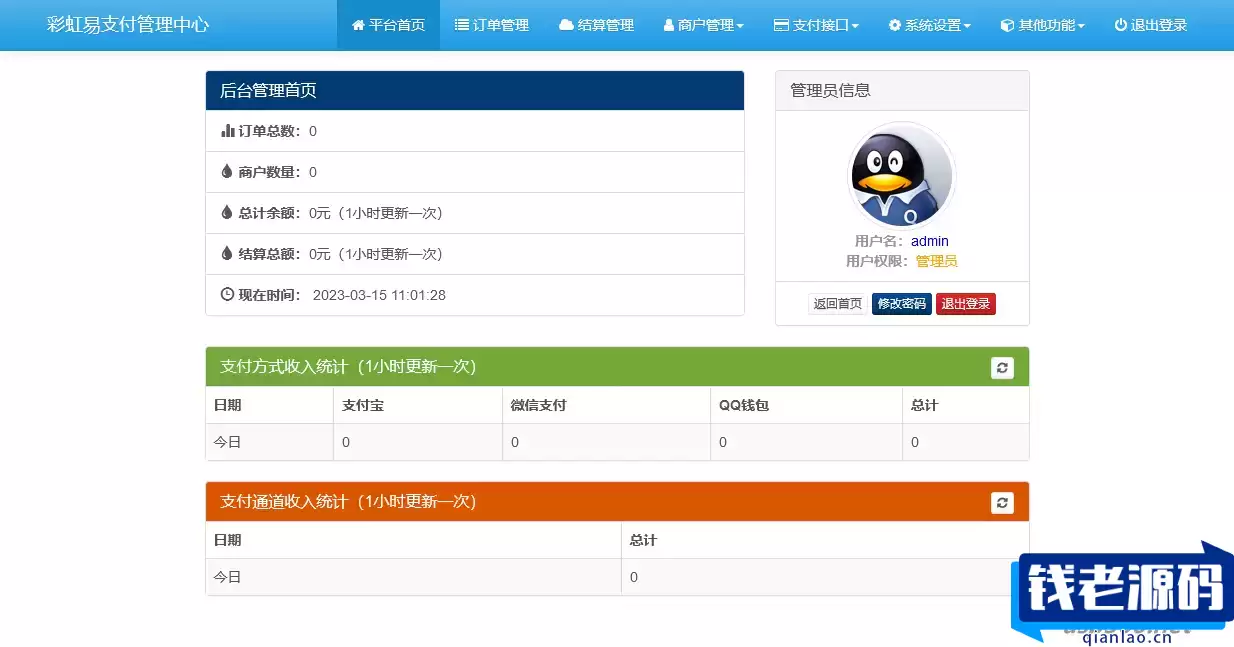Expand the 其他功能 dropdown menu
This screenshot has height=647, width=1234.
pyautogui.click(x=1042, y=25)
